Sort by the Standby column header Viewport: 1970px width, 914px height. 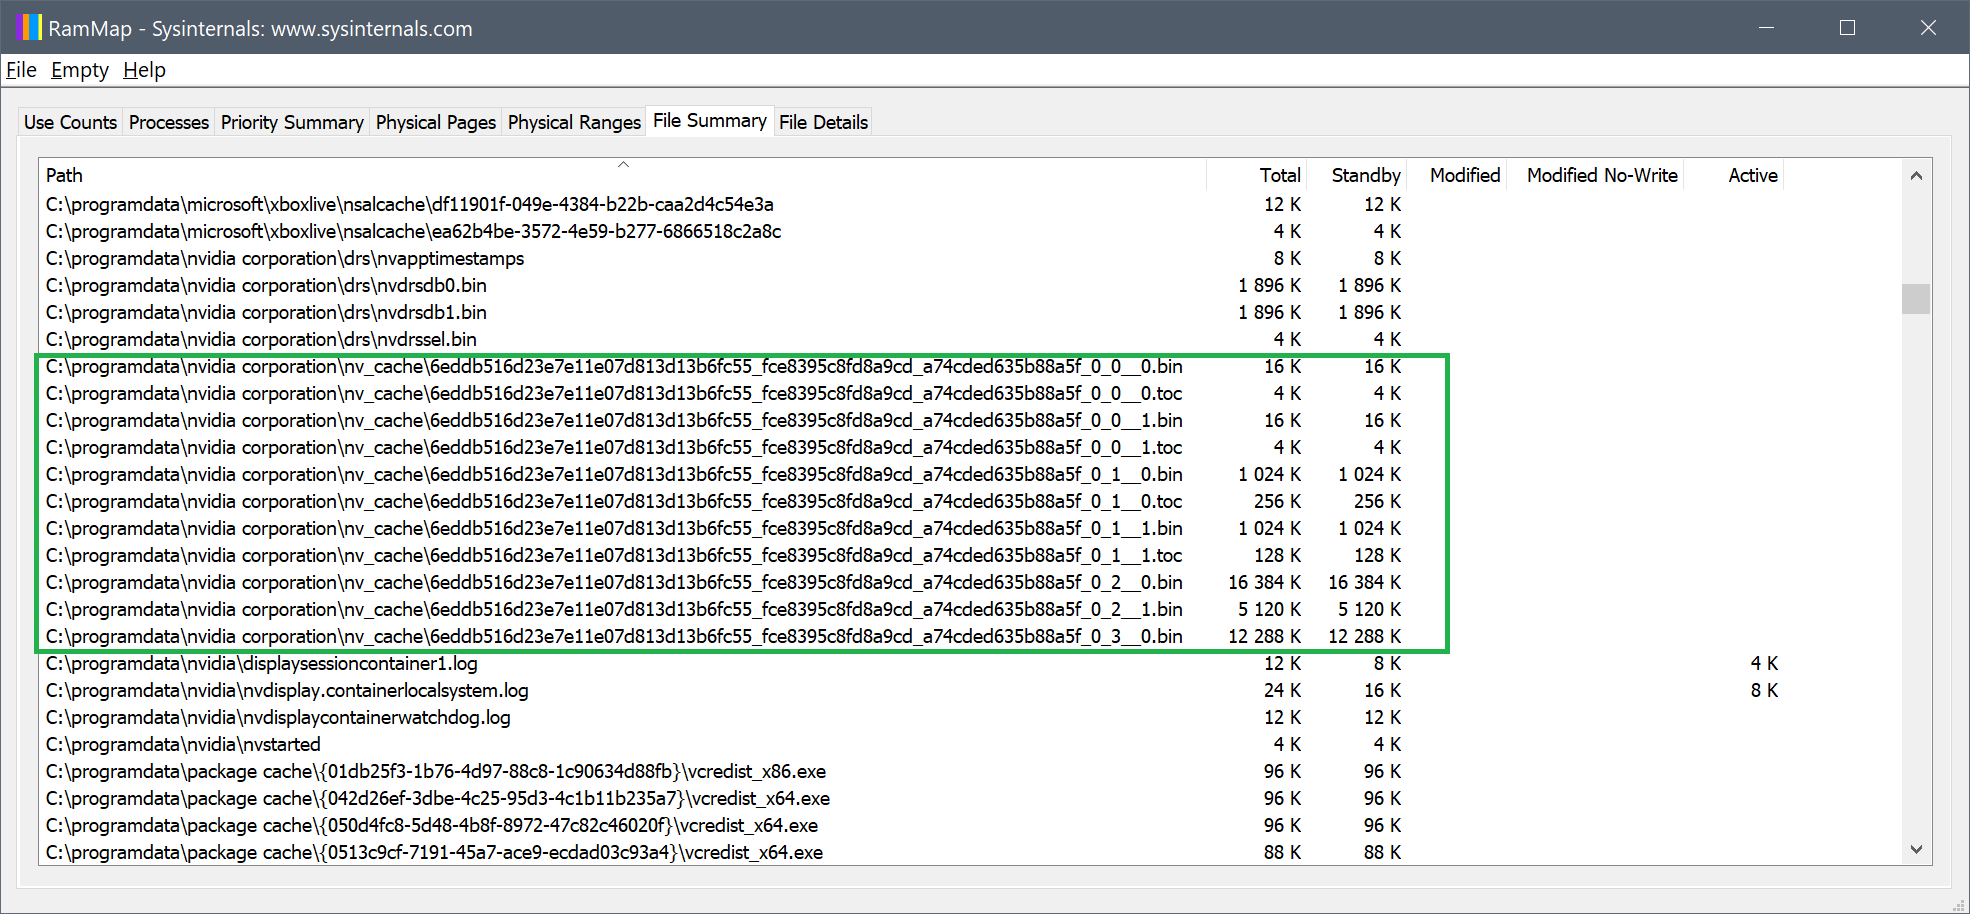coord(1356,175)
